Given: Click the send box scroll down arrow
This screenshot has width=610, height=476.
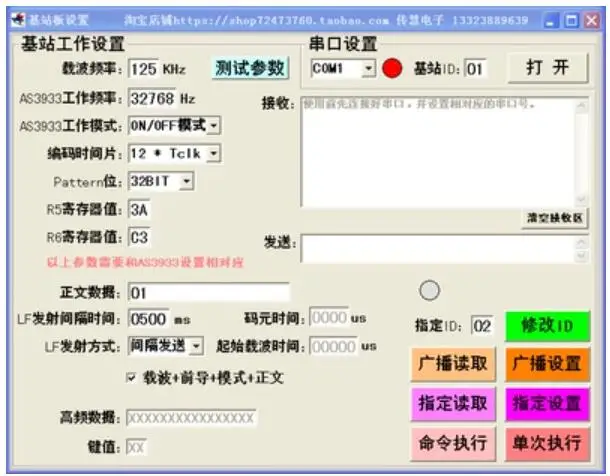Looking at the screenshot, I should 582,255.
